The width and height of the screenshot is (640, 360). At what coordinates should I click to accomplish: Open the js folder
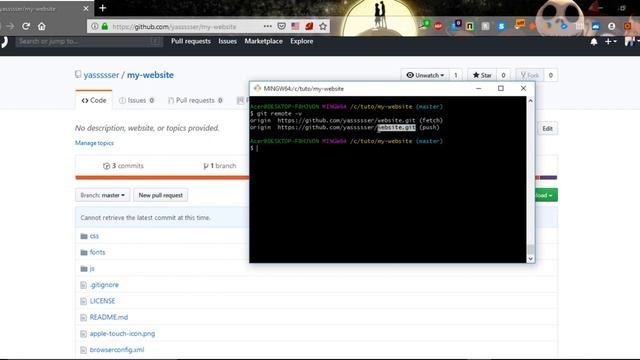tap(92, 269)
